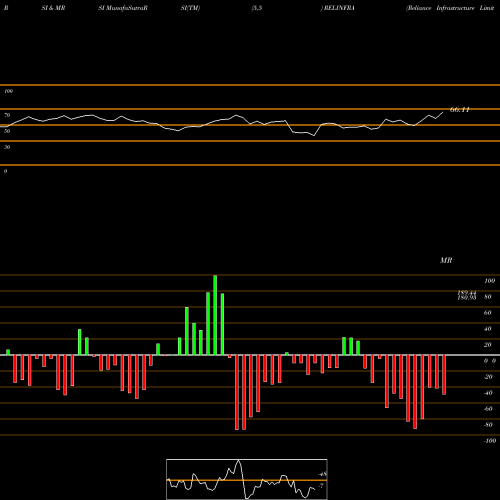The height and width of the screenshot is (500, 500).
Task: Click the RSI value label 66.11
Action: coord(460,110)
